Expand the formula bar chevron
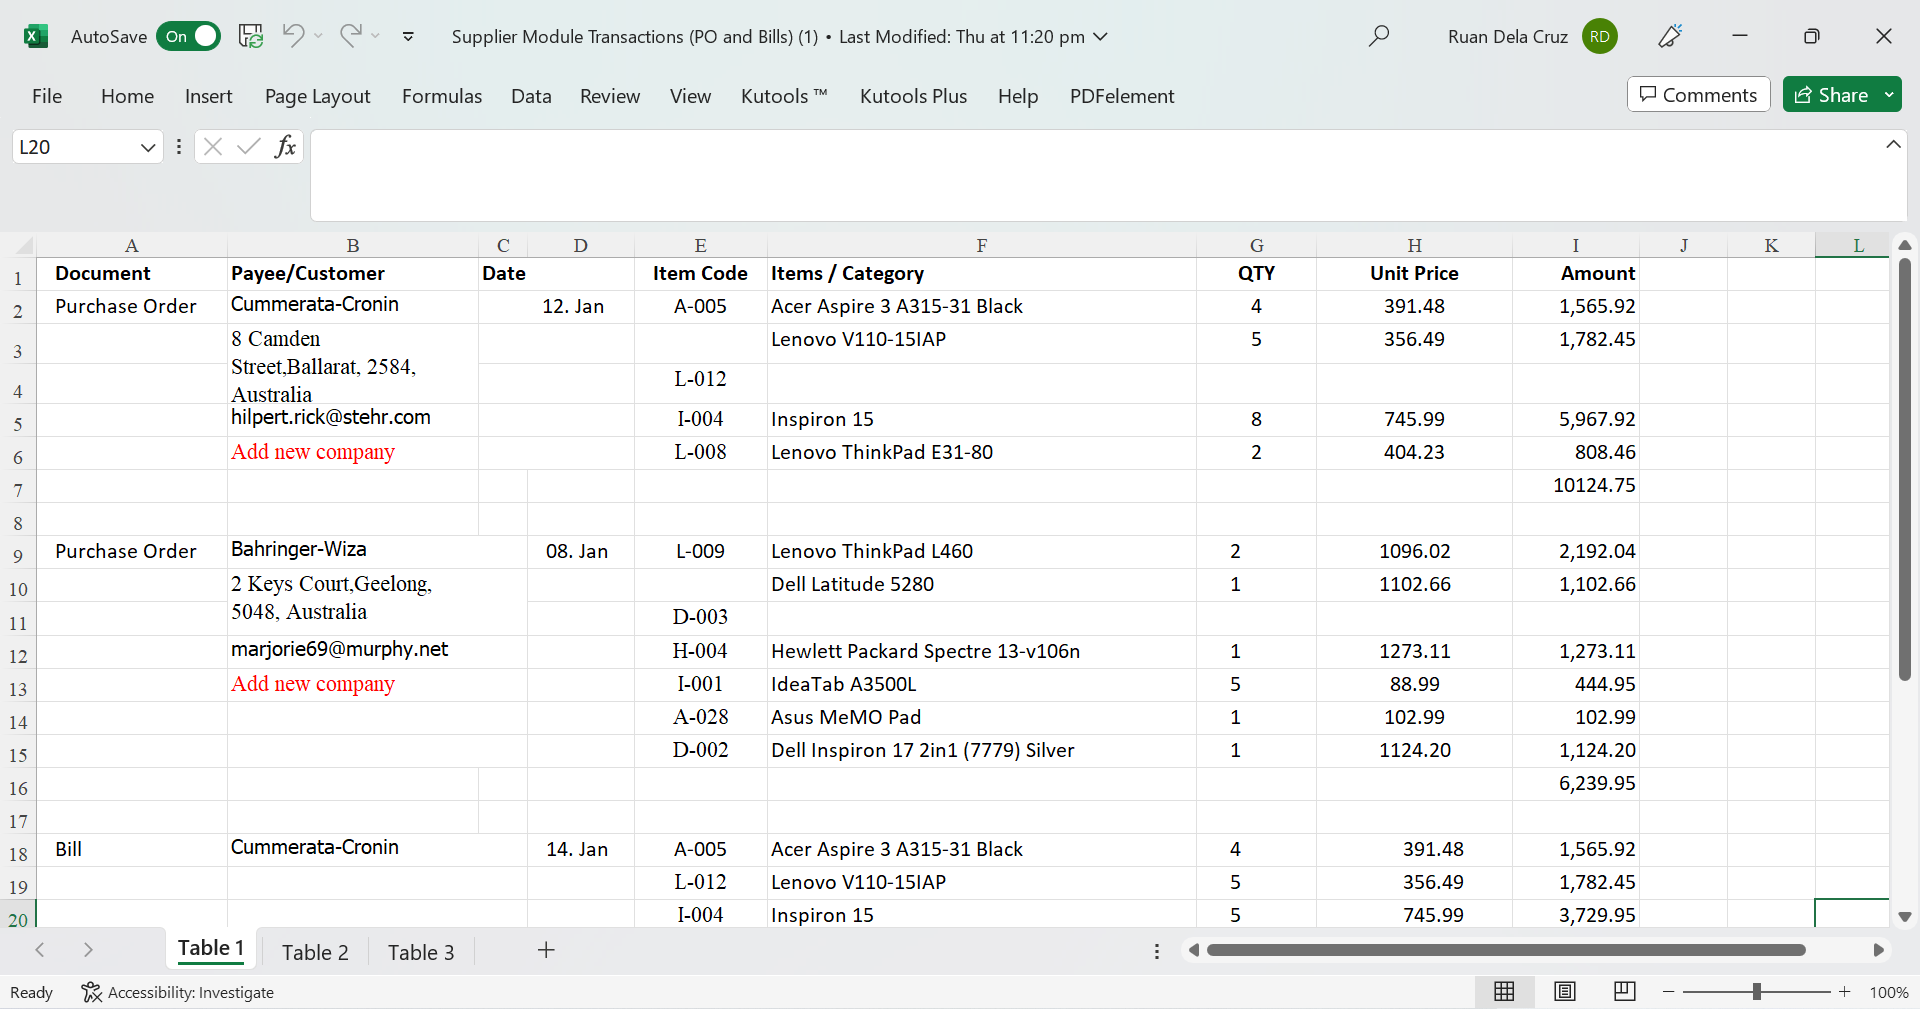Viewport: 1920px width, 1009px height. pyautogui.click(x=1893, y=145)
